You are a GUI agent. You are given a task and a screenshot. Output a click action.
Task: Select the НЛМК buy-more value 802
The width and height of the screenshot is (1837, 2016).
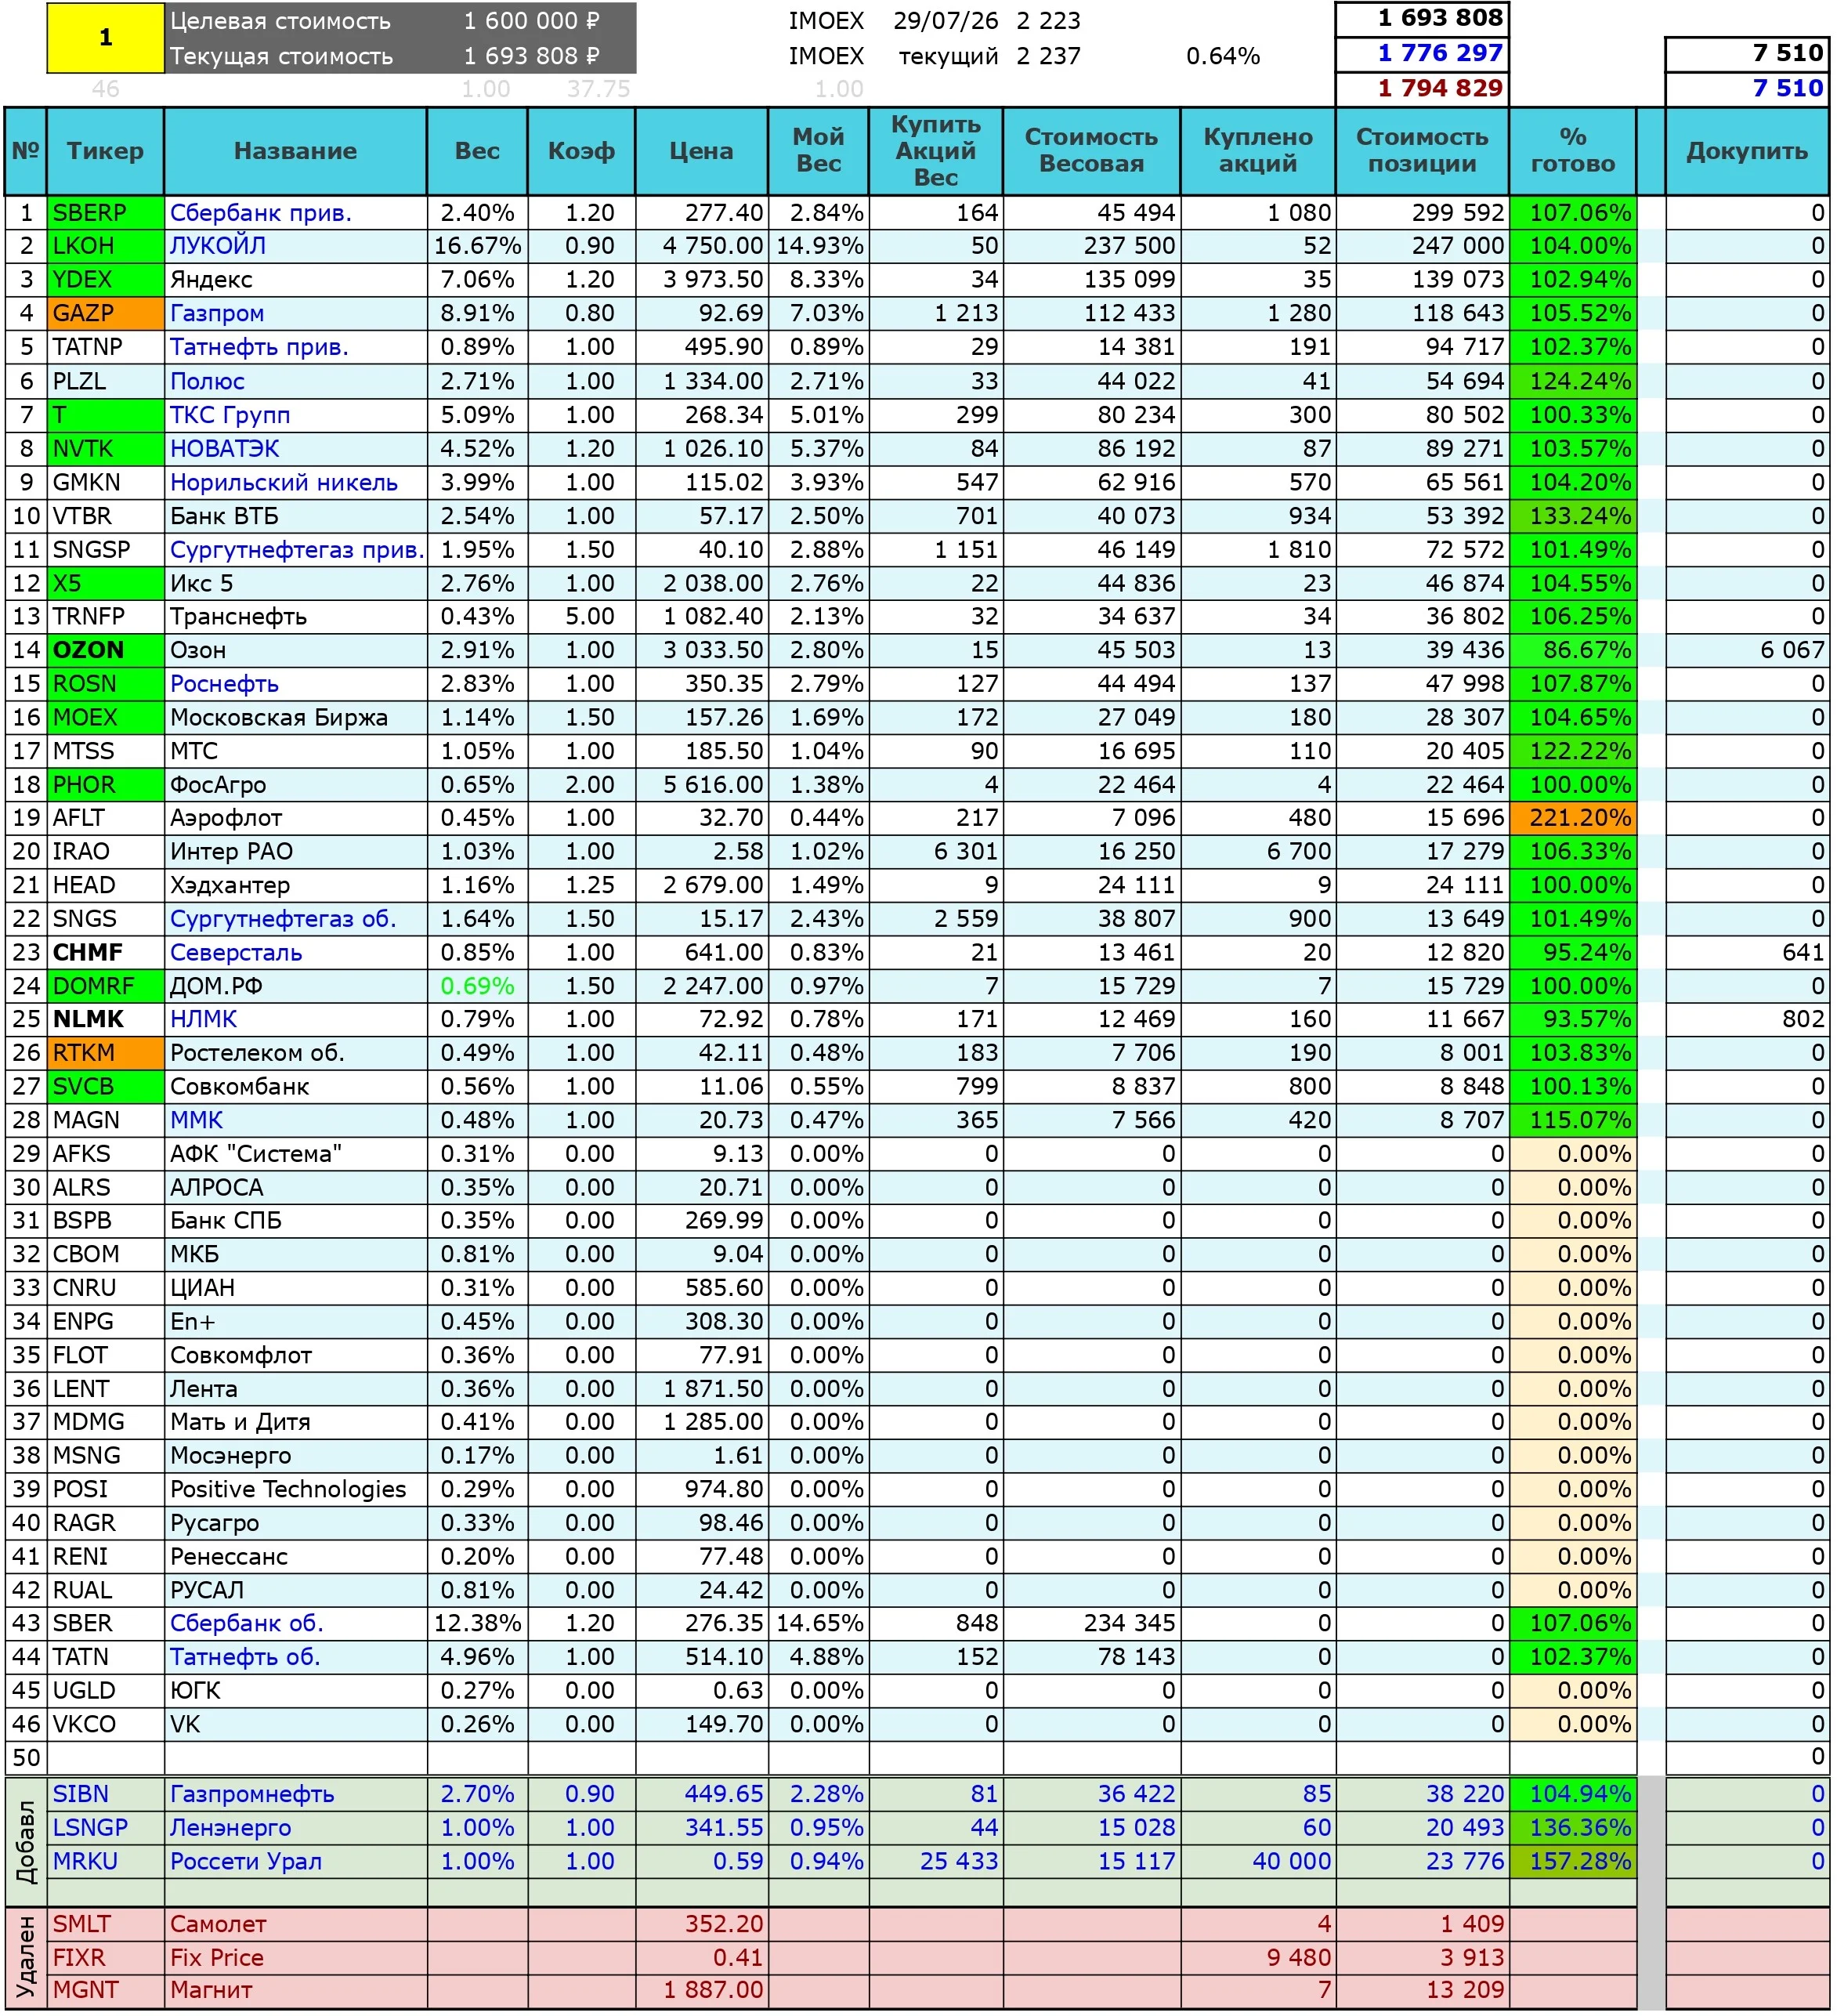(1747, 1020)
